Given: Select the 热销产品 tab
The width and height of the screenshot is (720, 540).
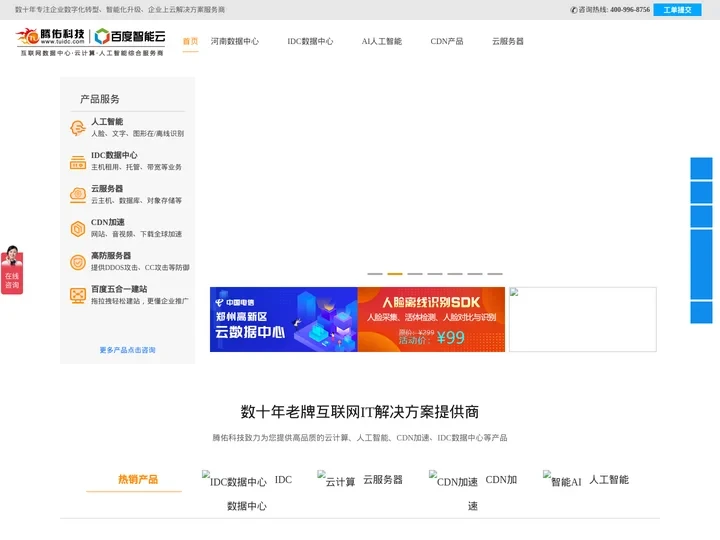Looking at the screenshot, I should (138, 479).
